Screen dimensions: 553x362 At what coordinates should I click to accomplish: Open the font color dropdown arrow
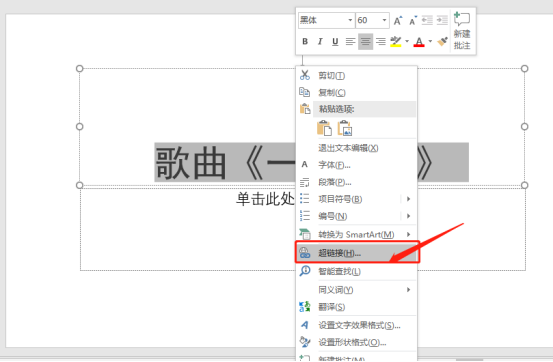(x=430, y=42)
